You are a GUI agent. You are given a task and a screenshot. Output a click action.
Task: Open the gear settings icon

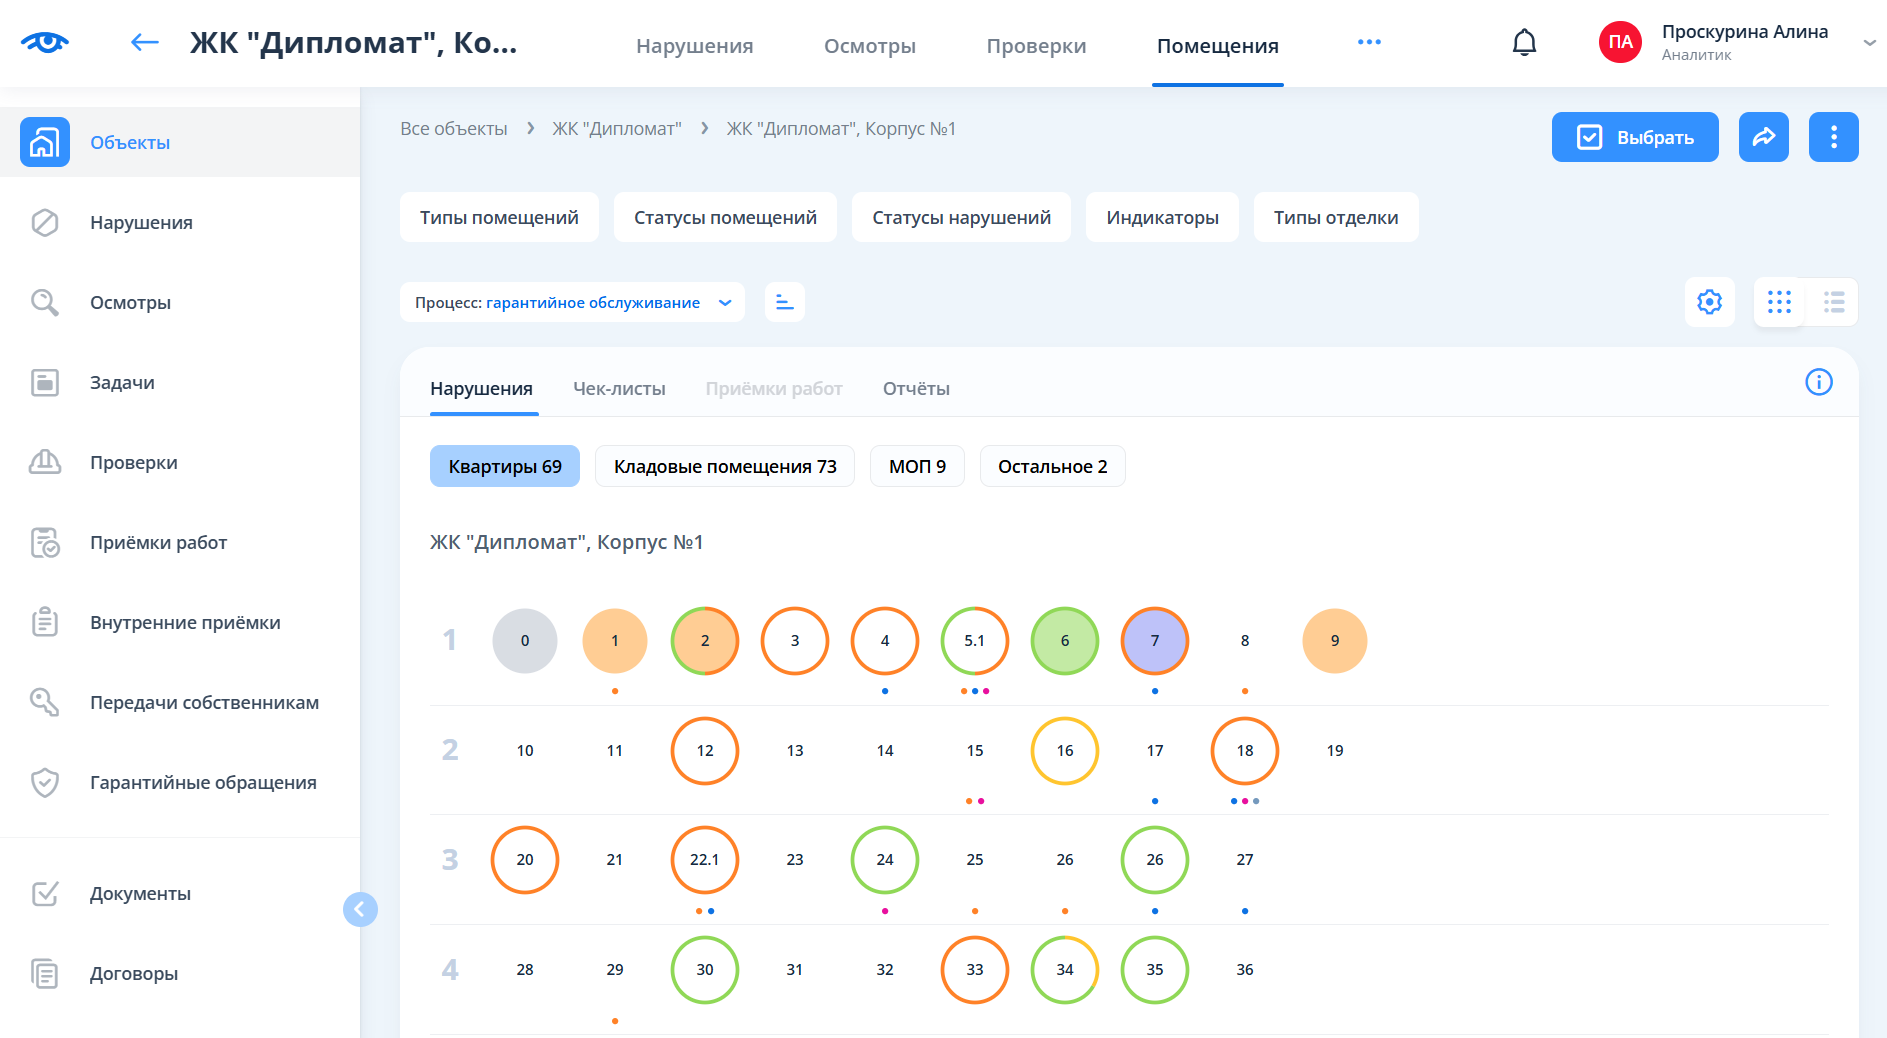[x=1709, y=302]
